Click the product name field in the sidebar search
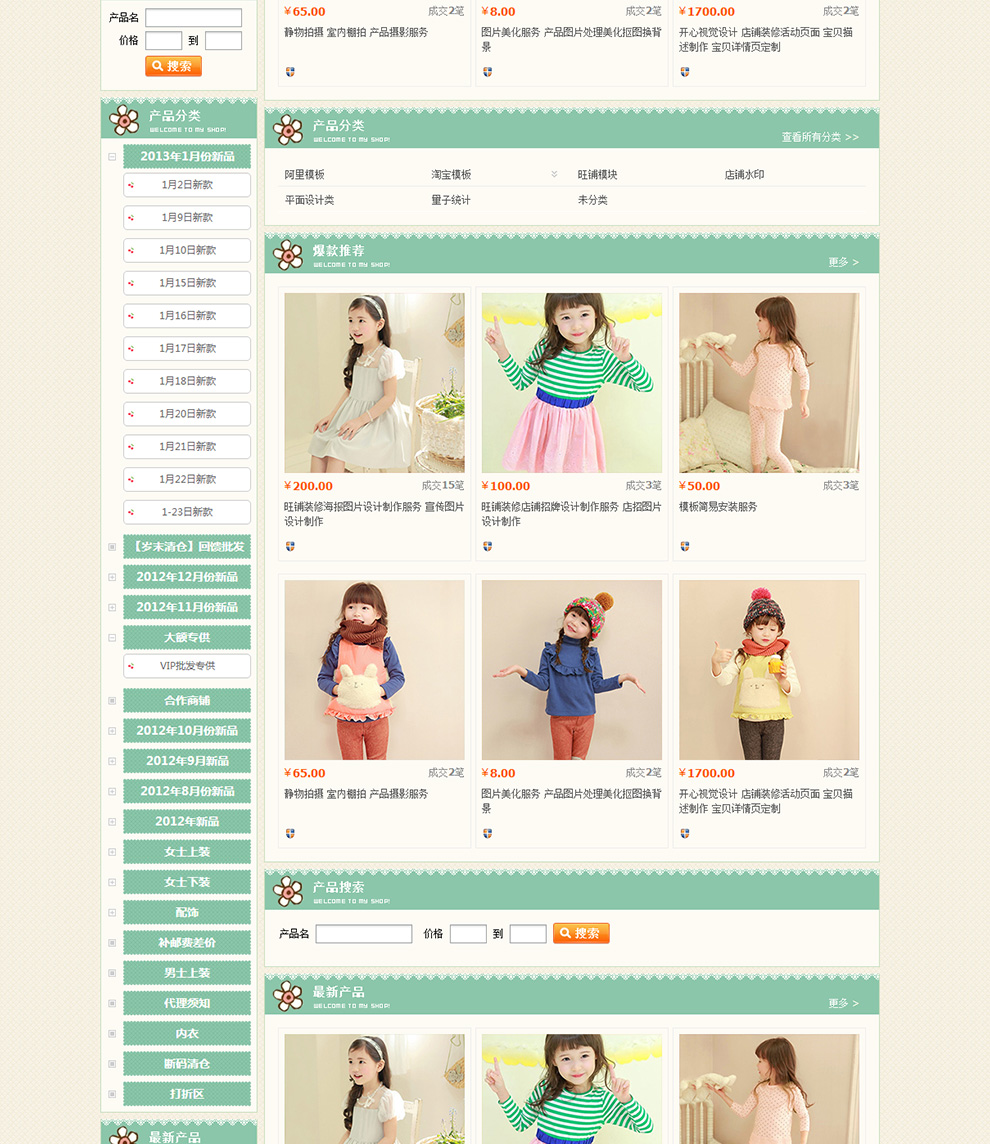 pyautogui.click(x=193, y=18)
